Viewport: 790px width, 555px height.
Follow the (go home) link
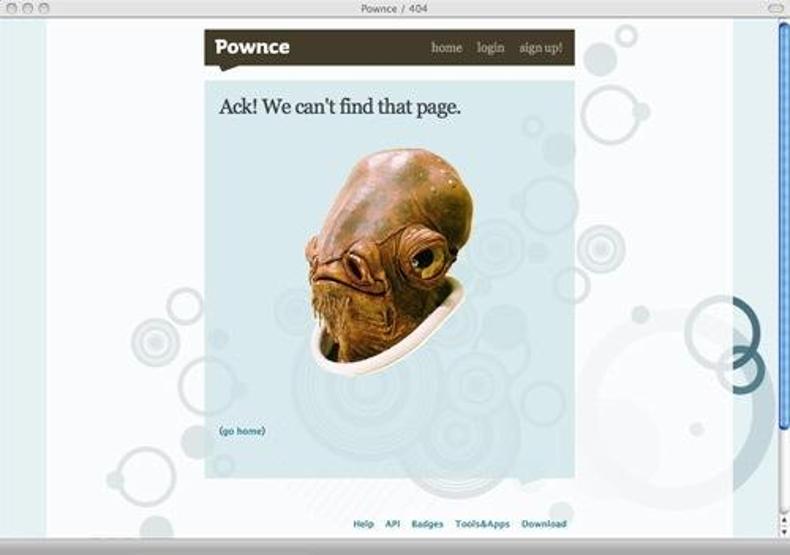[242, 431]
